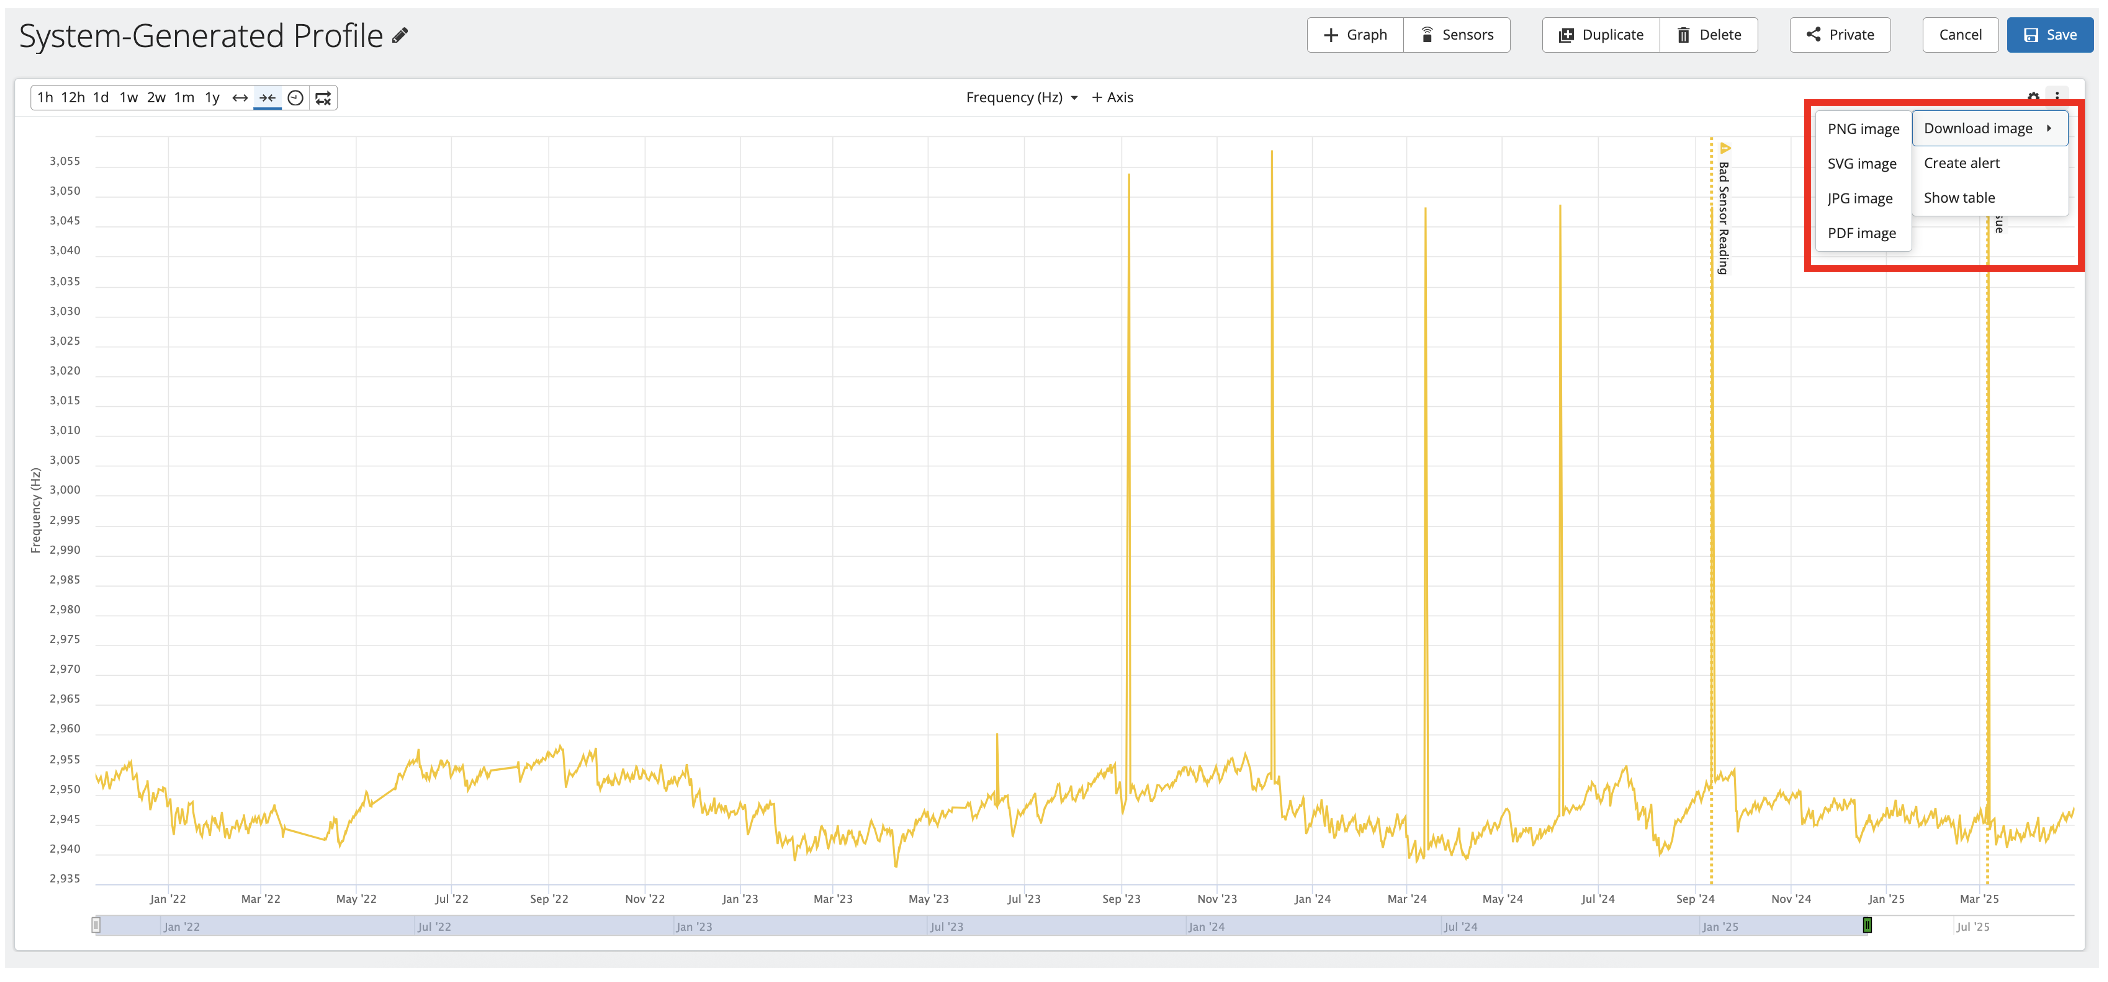The width and height of the screenshot is (2108, 982).
Task: Click the 2,935 y-axis tick label
Action: click(x=65, y=879)
